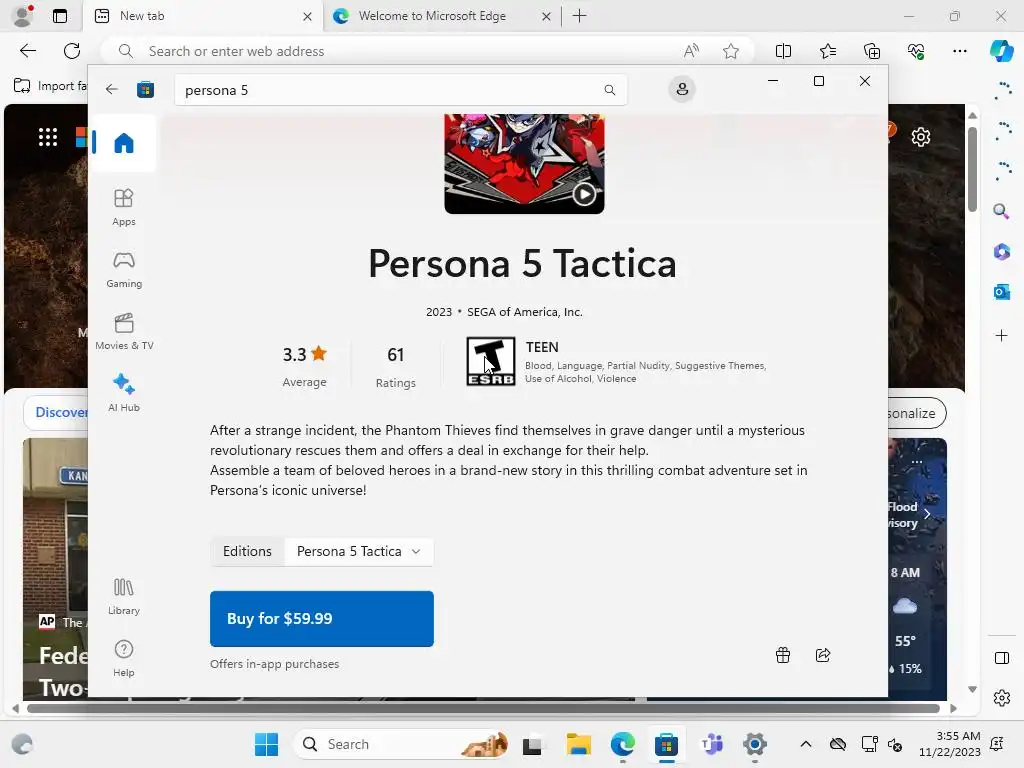Open Edge Favorites list
1024x768 pixels.
[x=827, y=51]
